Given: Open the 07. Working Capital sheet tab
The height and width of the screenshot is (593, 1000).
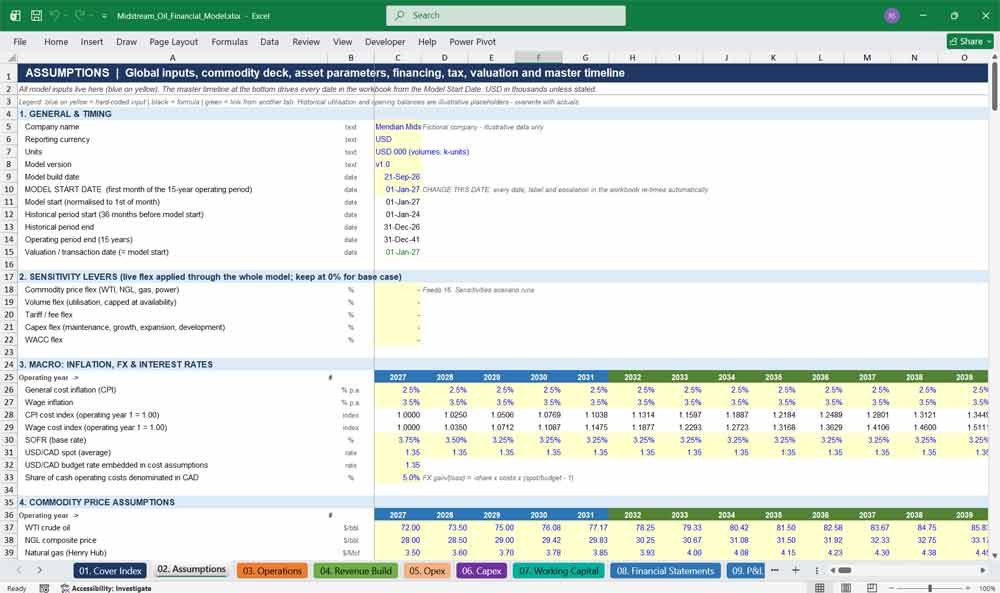Looking at the screenshot, I should pos(559,571).
